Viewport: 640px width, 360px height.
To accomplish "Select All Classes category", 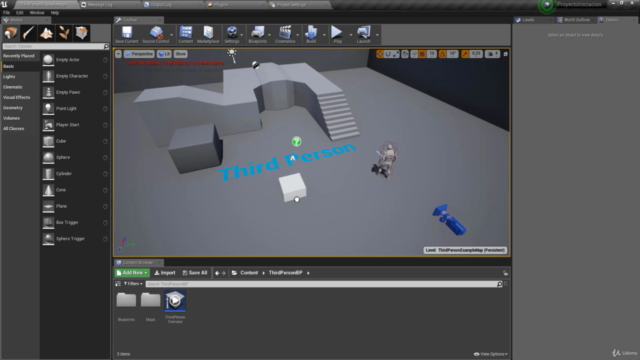I will click(13, 129).
